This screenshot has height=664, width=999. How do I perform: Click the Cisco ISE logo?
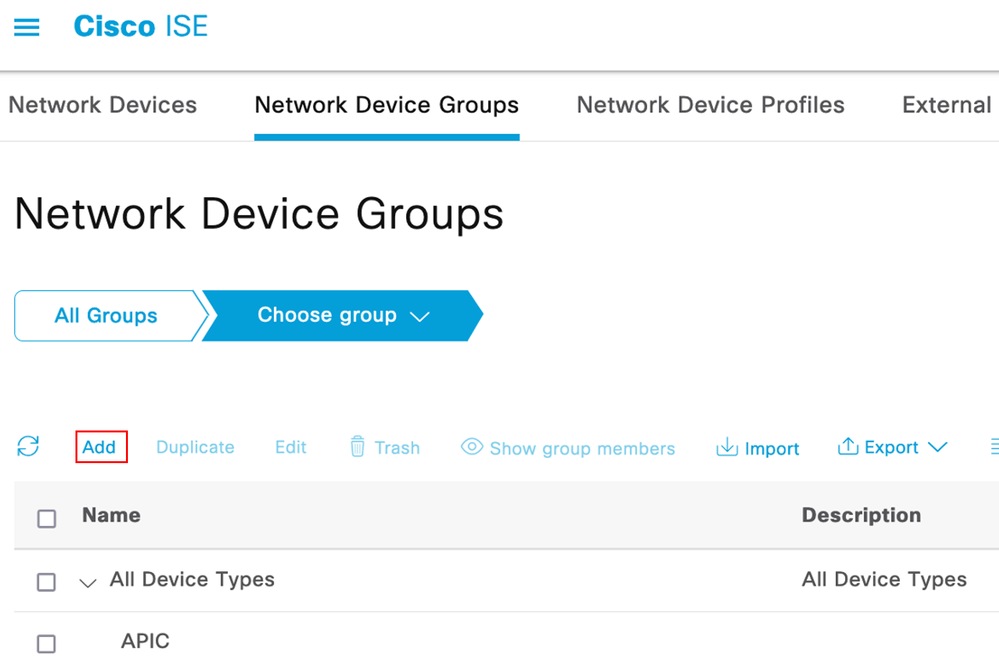tap(141, 27)
